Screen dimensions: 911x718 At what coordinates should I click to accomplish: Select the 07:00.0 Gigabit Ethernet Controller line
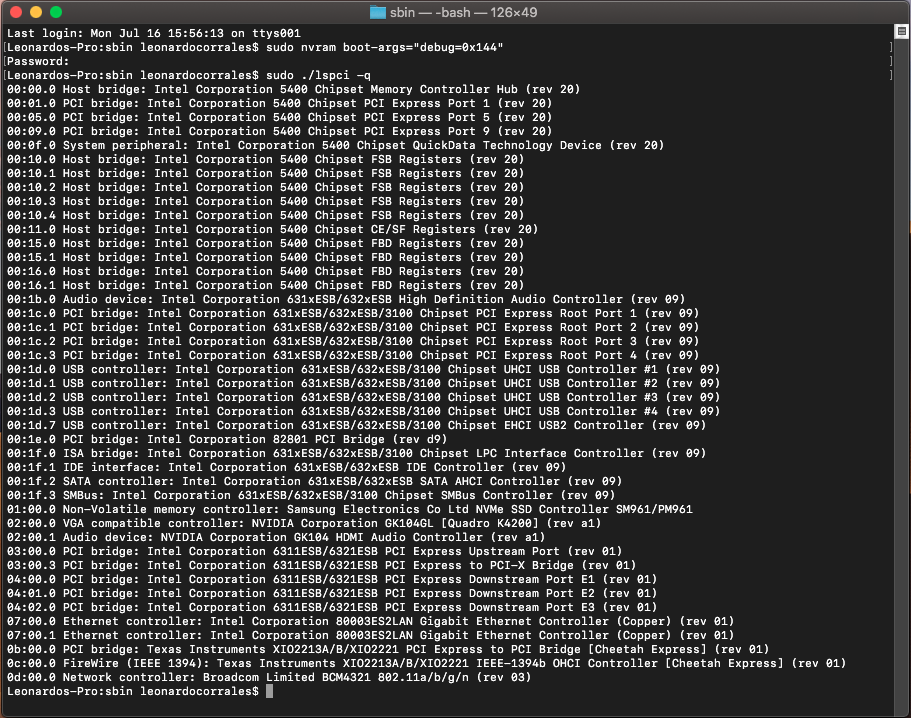pyautogui.click(x=371, y=621)
